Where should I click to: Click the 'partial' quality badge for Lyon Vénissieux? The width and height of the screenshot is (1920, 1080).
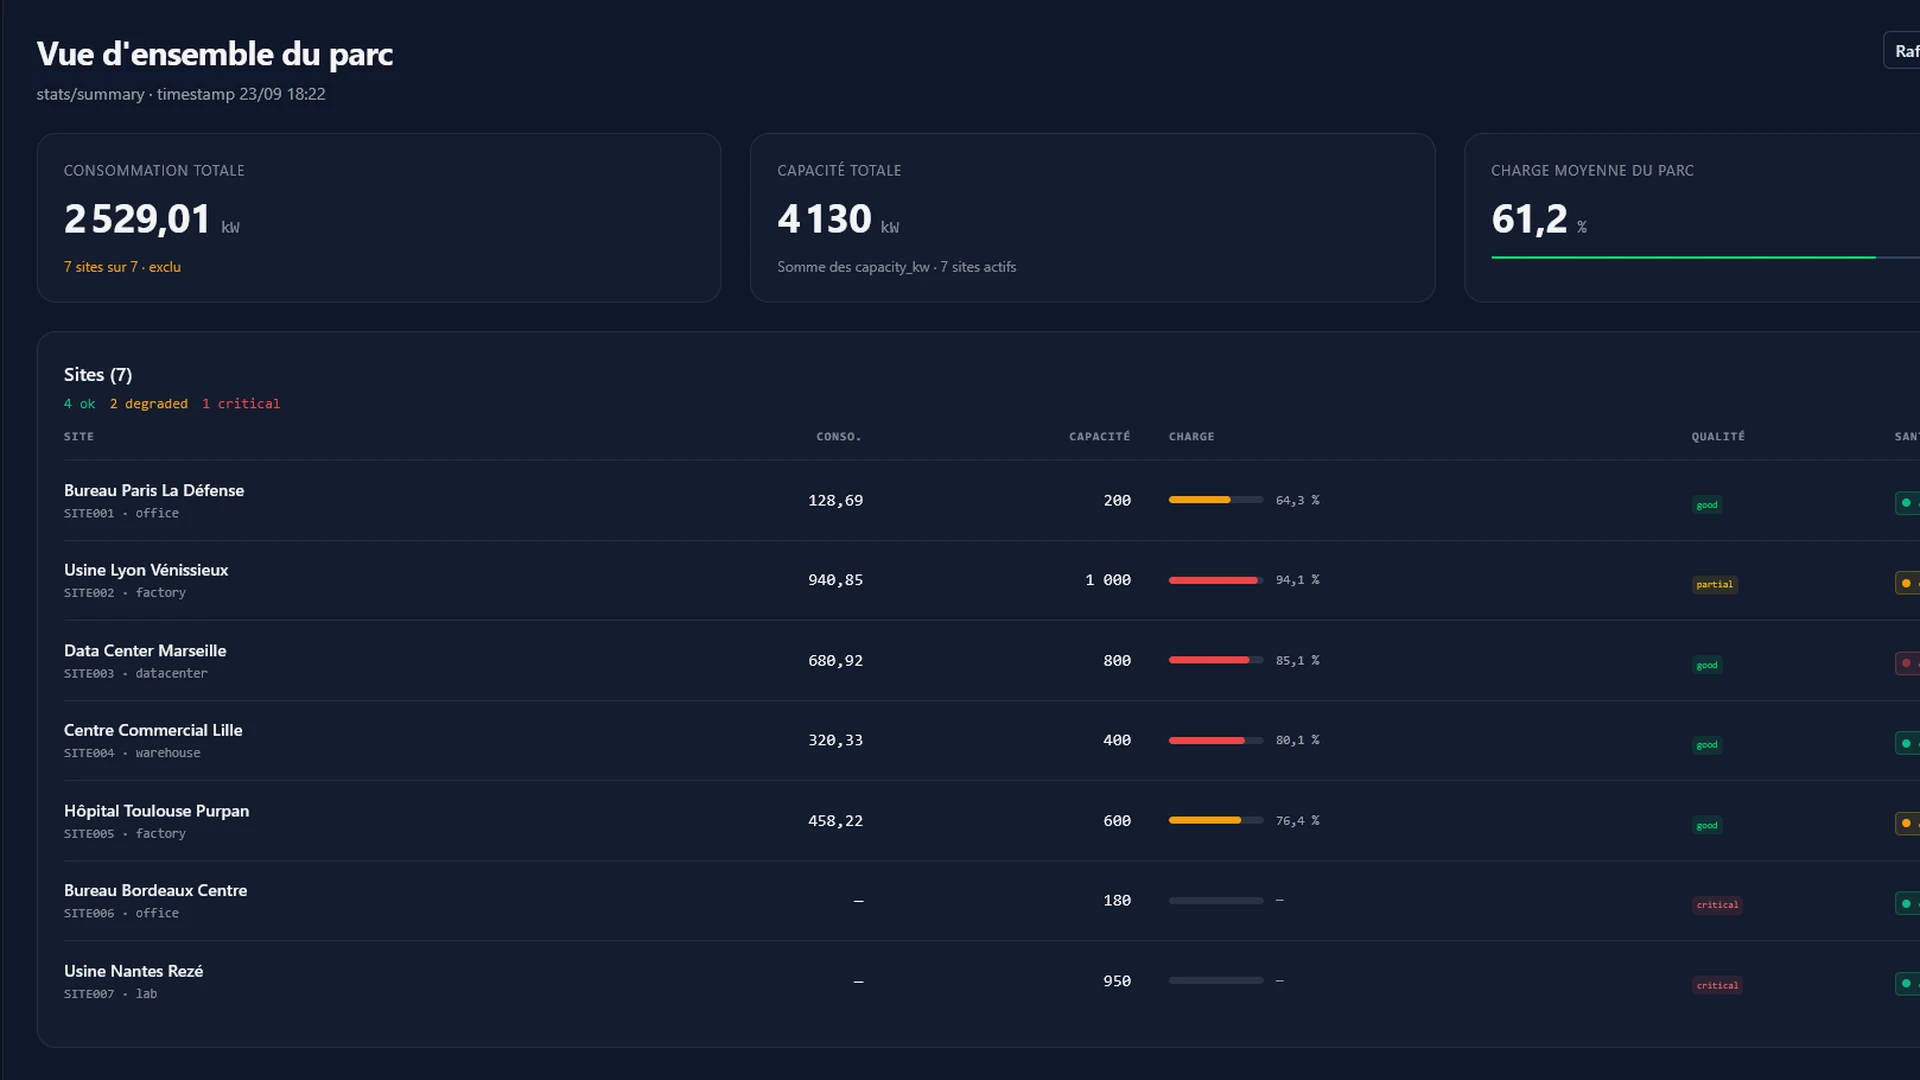1714,584
